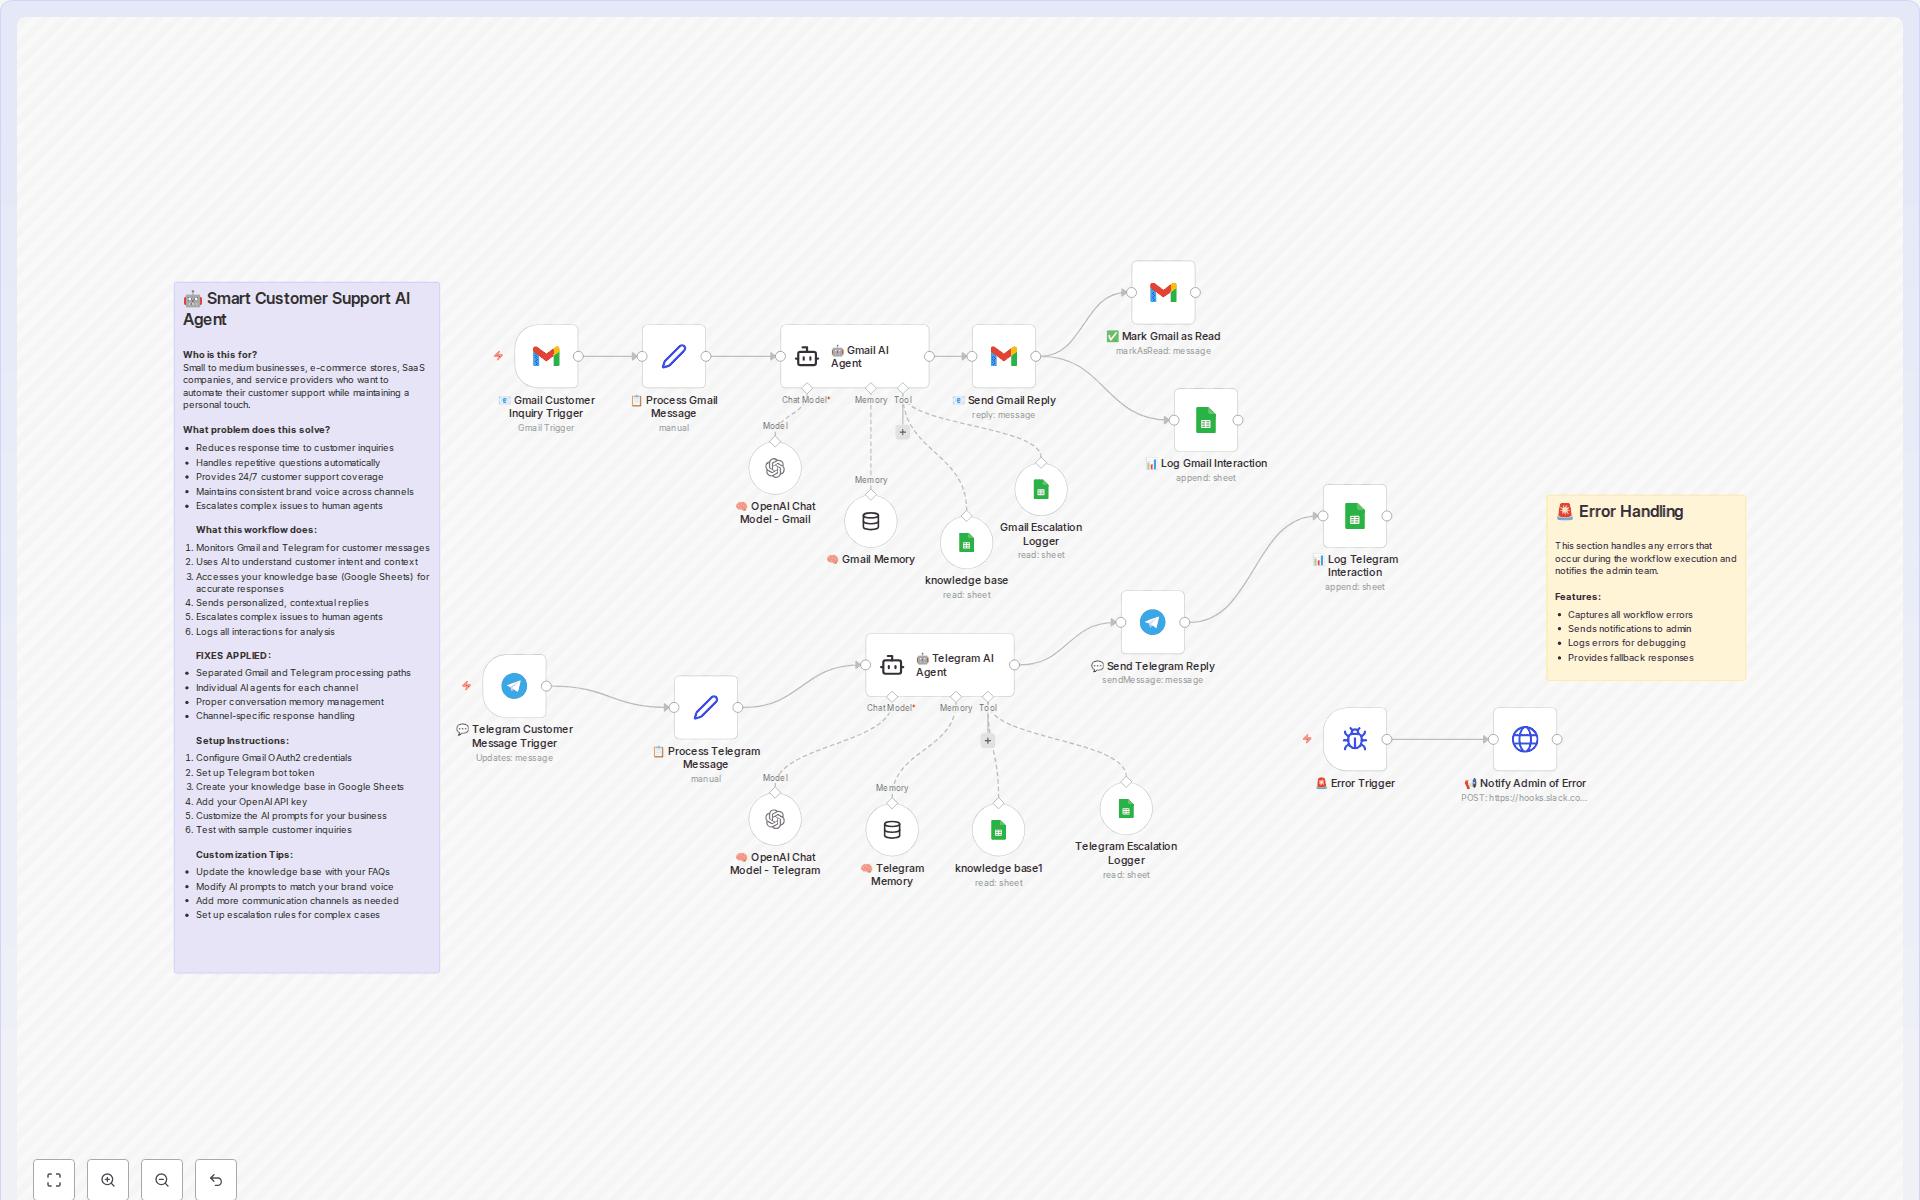The image size is (1920, 1200).
Task: Select the Telegram AI Agent node
Action: pyautogui.click(x=940, y=665)
